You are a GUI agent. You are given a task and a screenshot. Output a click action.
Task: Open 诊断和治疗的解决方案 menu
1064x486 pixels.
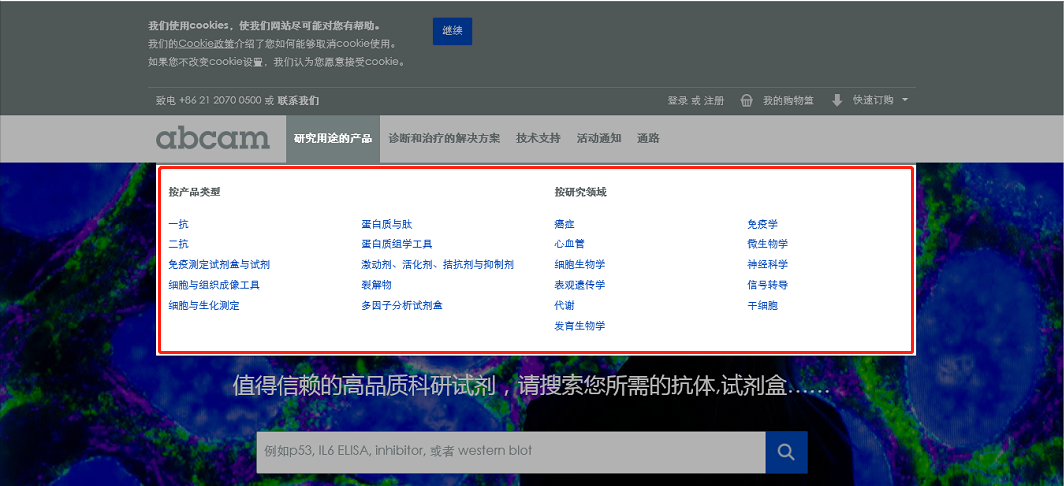click(444, 139)
